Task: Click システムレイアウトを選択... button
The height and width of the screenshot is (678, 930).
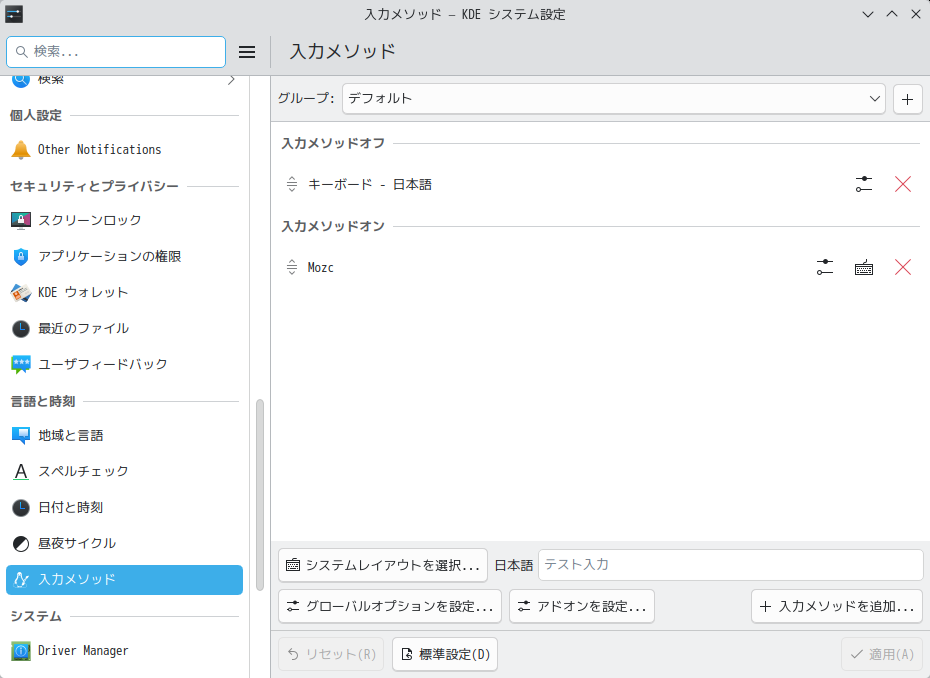Action: click(x=383, y=565)
